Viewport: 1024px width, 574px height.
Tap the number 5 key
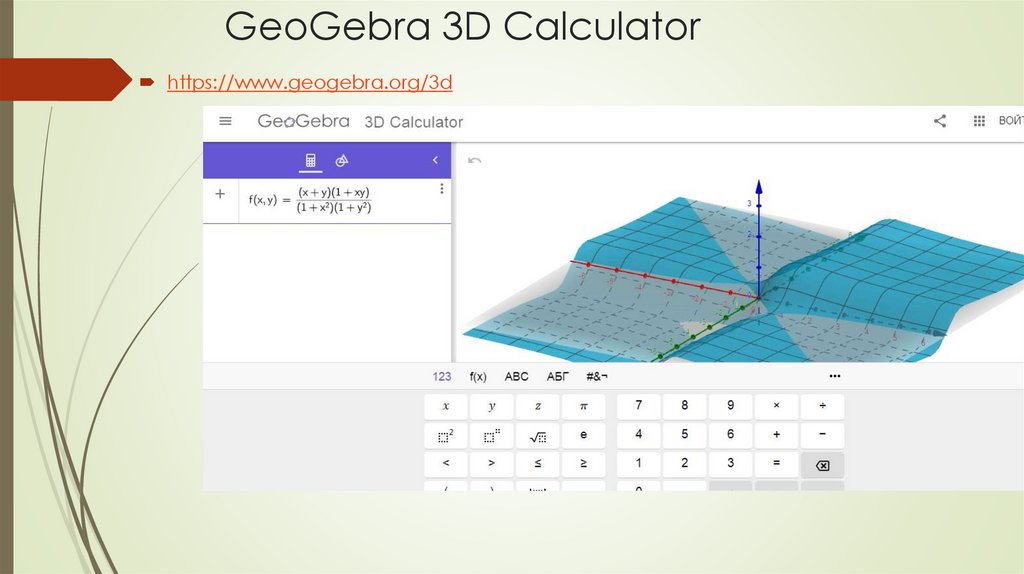[x=684, y=434]
